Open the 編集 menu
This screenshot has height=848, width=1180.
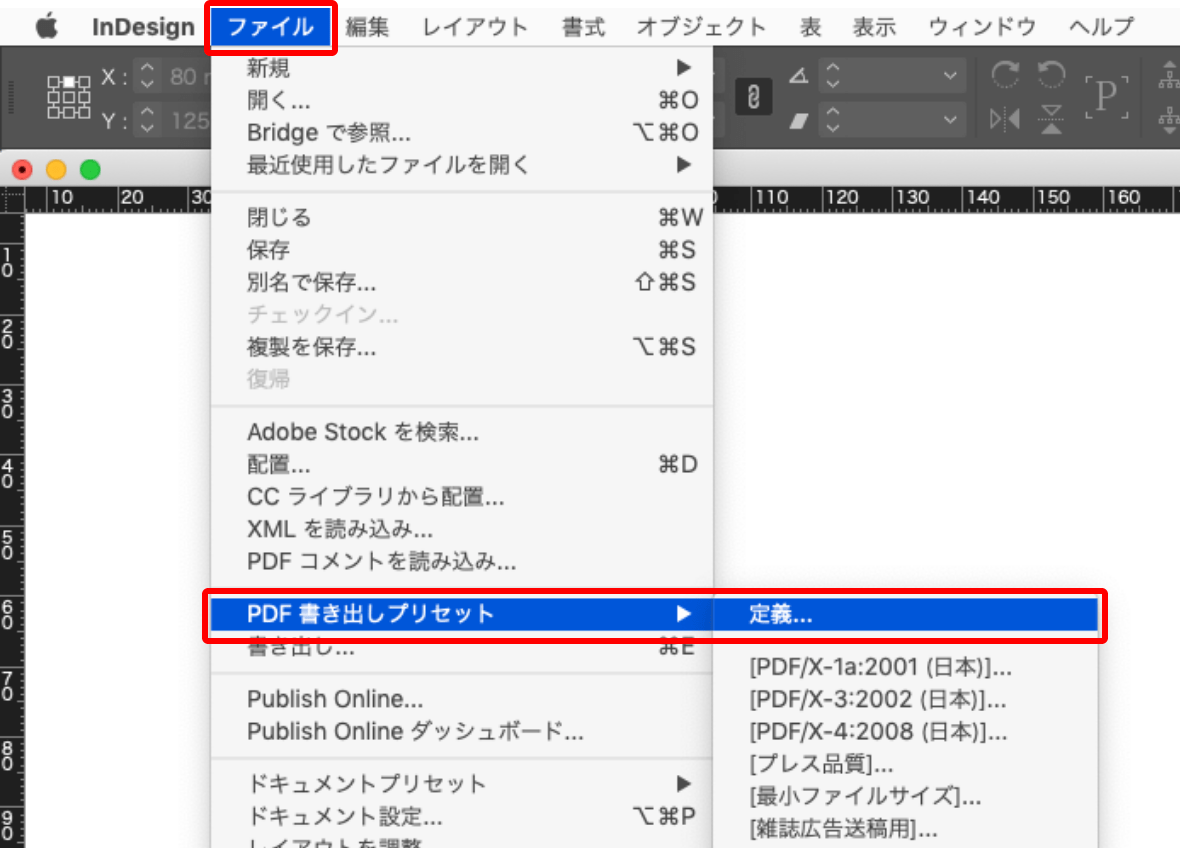coord(367,27)
